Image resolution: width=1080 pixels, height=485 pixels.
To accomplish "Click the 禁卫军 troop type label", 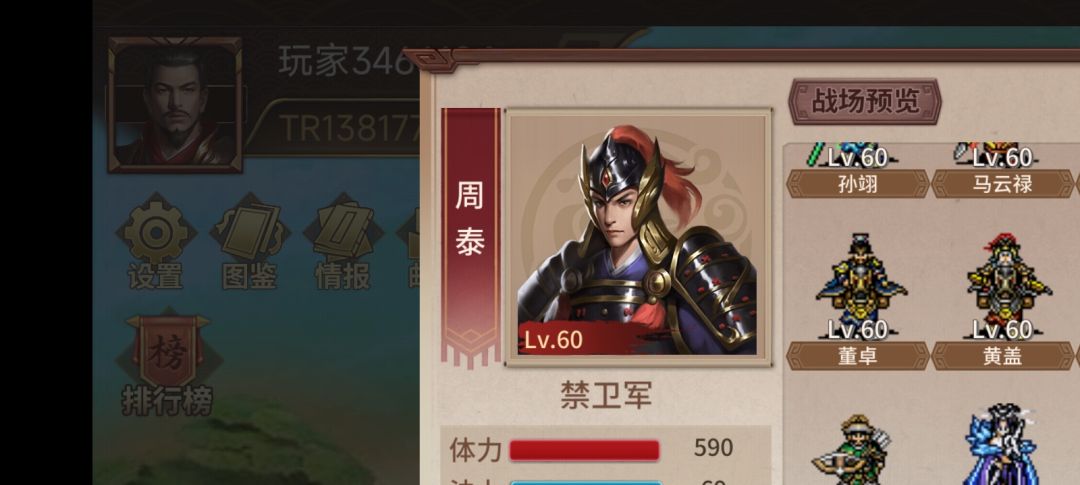I will point(606,396).
